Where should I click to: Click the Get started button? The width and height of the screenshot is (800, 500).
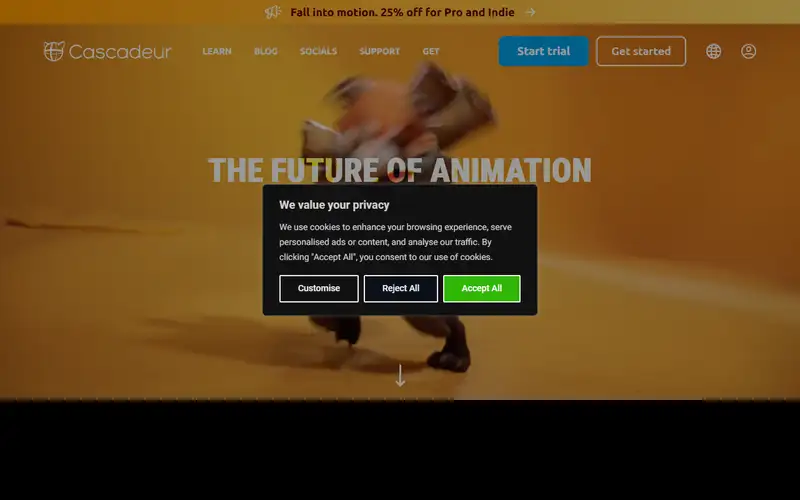tap(641, 51)
